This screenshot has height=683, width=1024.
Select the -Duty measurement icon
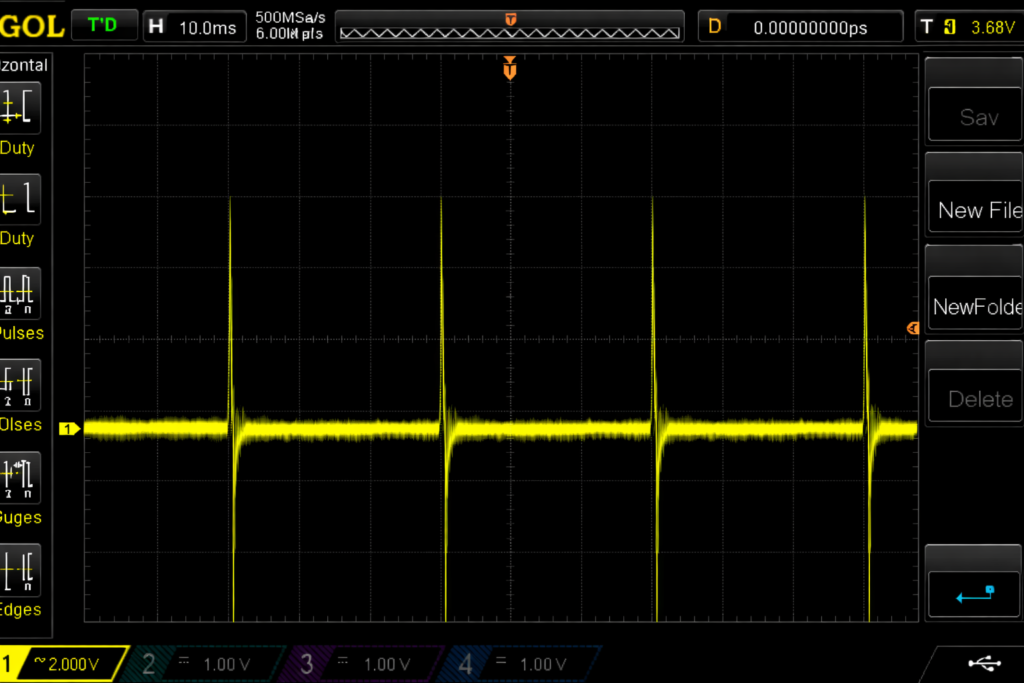[19, 199]
